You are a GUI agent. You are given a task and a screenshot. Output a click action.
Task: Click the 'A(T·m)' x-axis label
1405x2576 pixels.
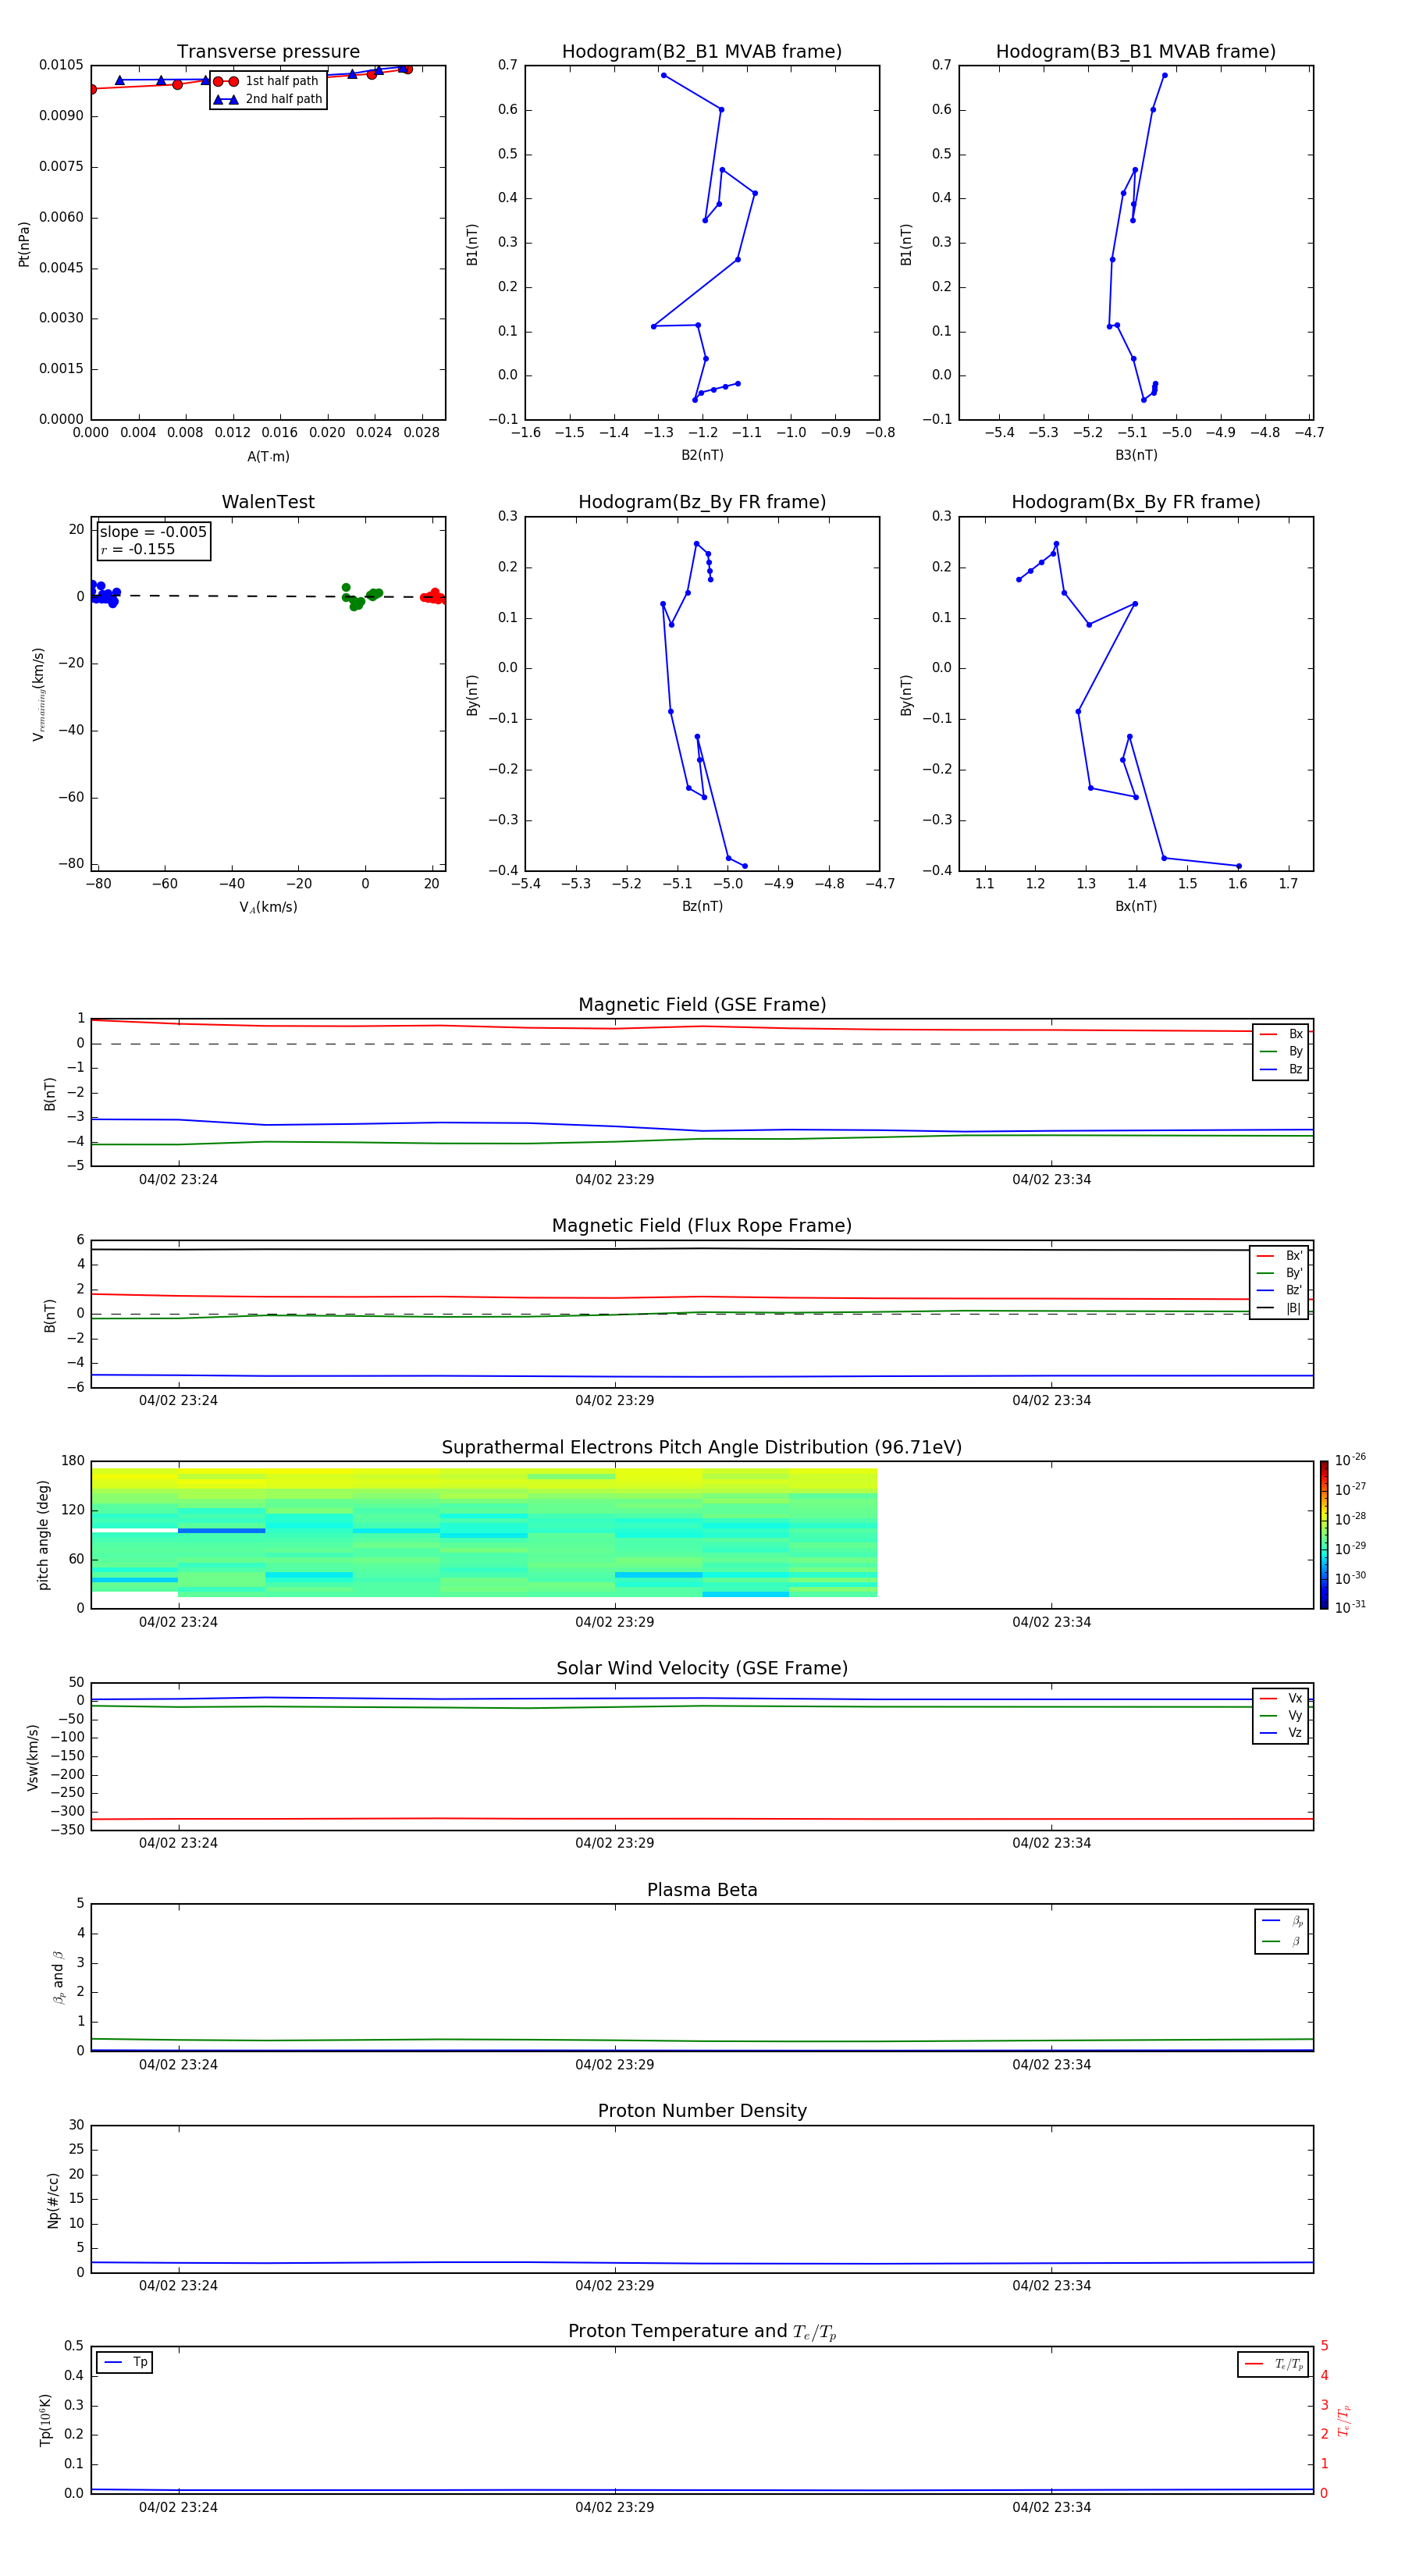(268, 456)
